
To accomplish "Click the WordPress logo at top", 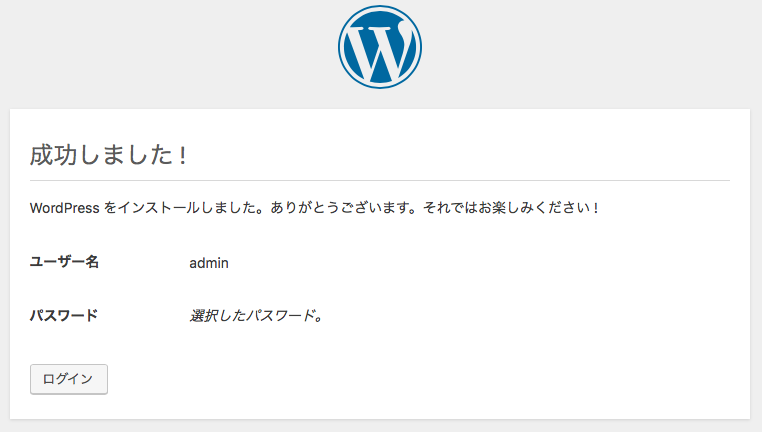I will [380, 47].
